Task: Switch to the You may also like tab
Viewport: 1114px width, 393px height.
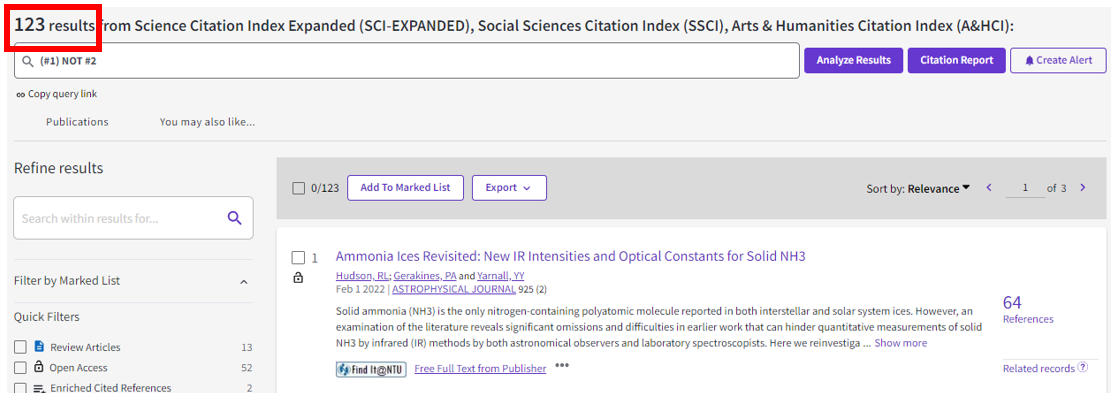Action: (207, 122)
